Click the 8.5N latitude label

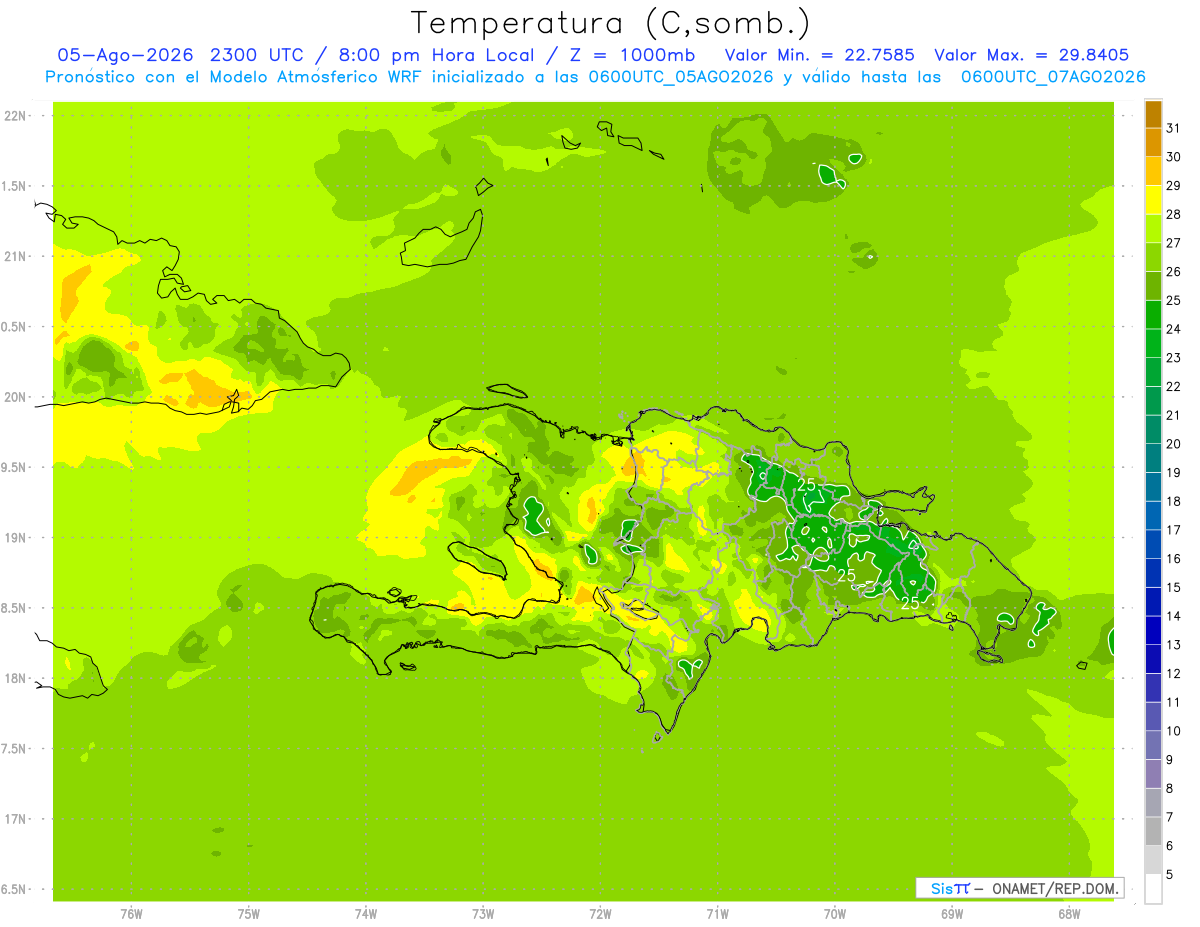pos(15,608)
